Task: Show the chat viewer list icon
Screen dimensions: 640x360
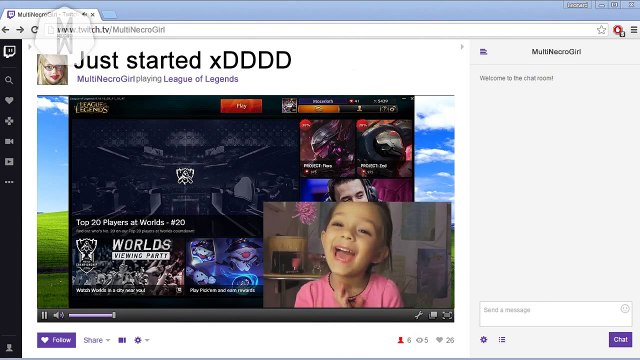Action: coord(502,340)
